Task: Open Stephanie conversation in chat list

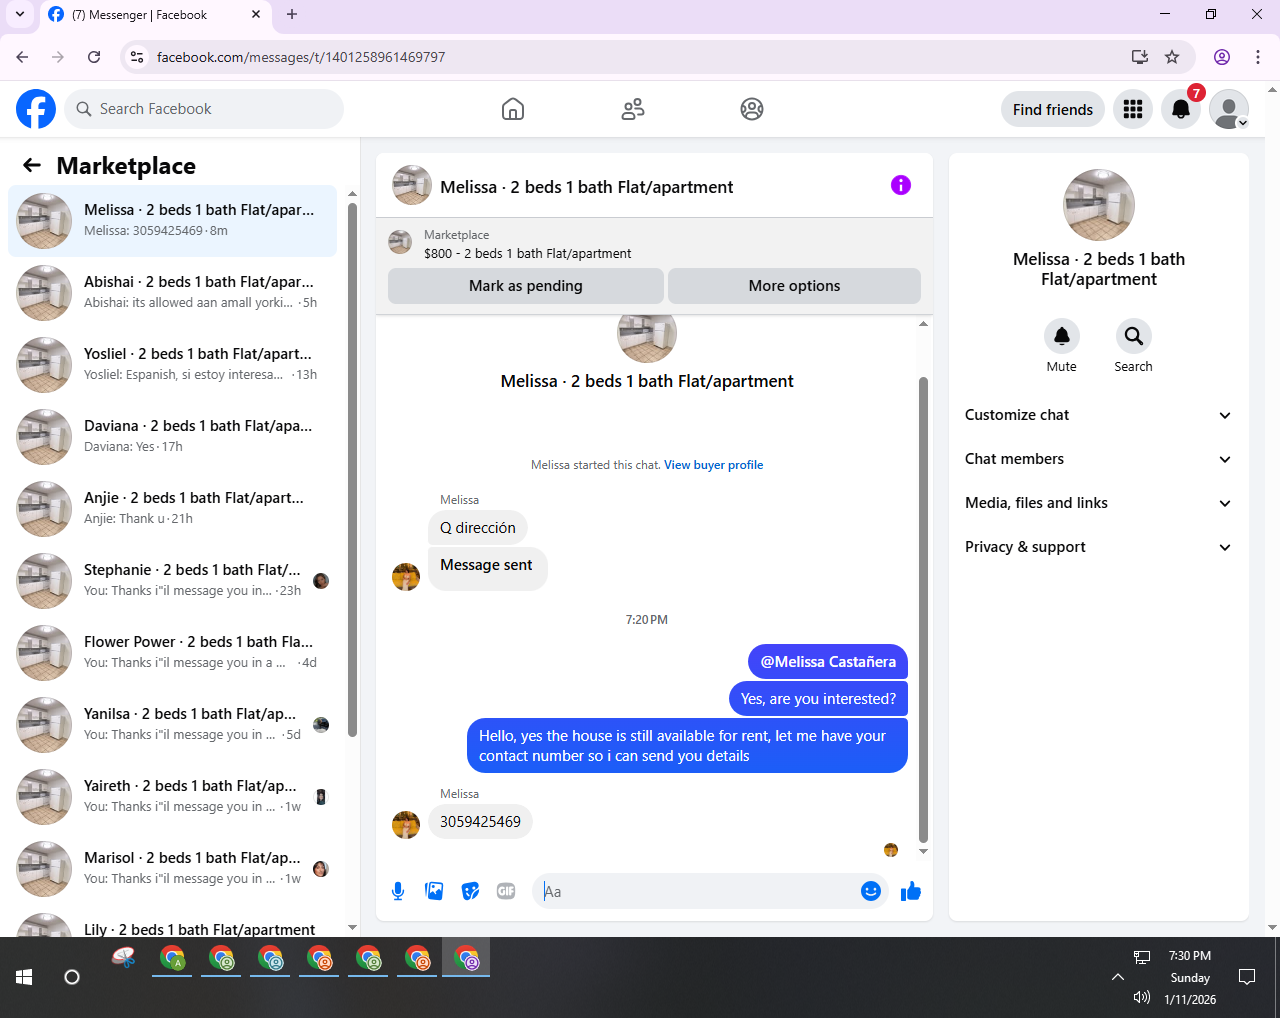Action: [172, 581]
